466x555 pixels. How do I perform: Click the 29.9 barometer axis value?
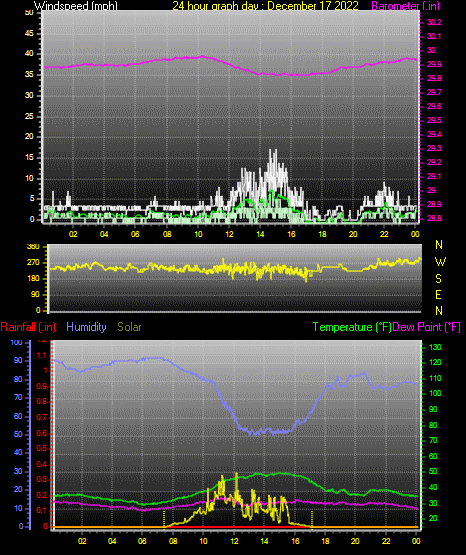[434, 64]
